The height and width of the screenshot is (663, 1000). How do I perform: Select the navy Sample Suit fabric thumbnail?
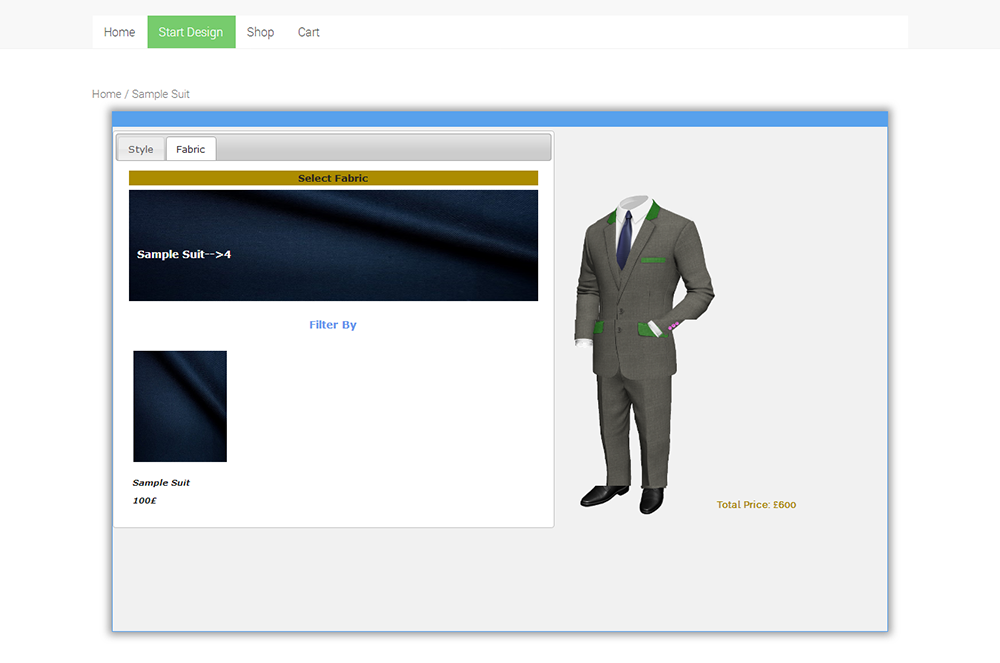point(180,406)
